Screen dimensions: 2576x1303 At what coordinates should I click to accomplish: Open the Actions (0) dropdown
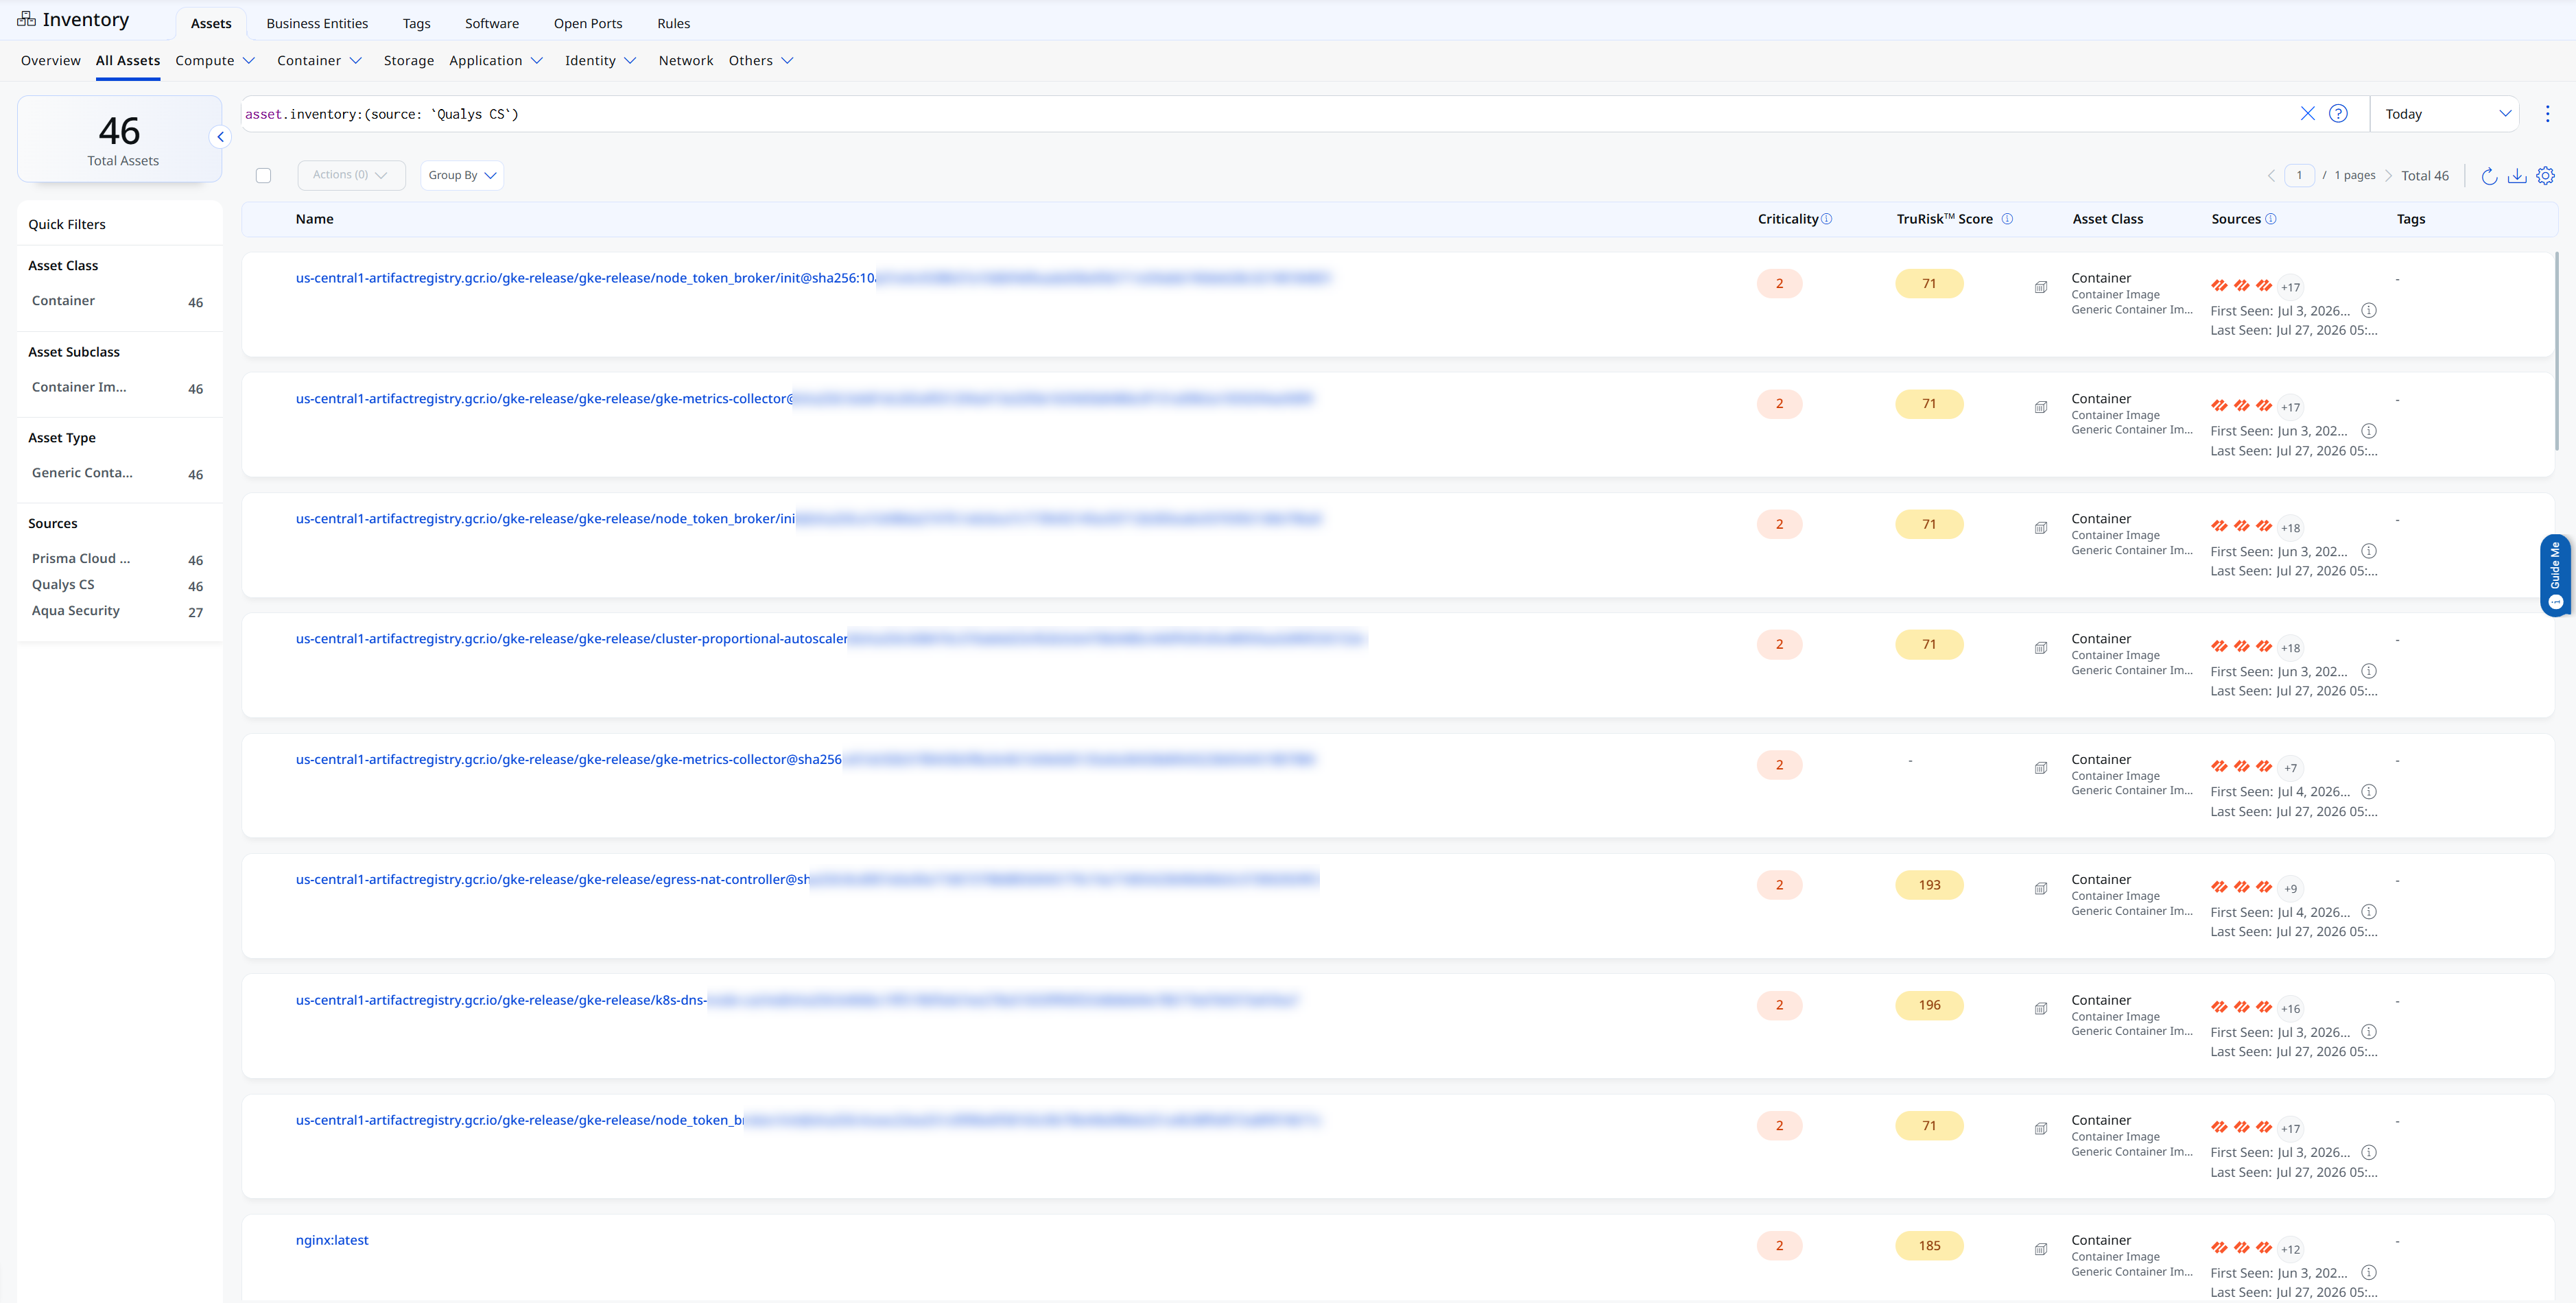click(x=351, y=175)
